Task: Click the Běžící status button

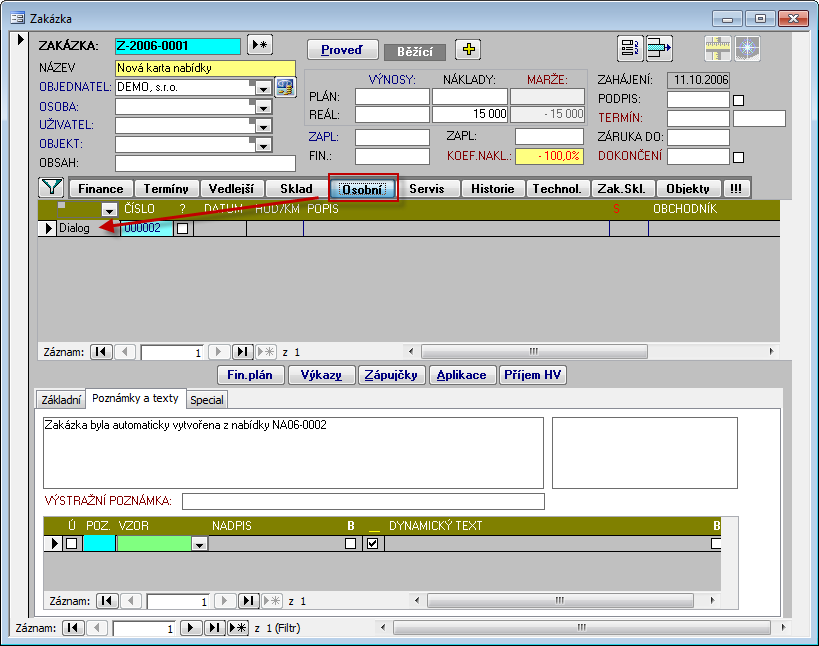Action: pyautogui.click(x=415, y=52)
